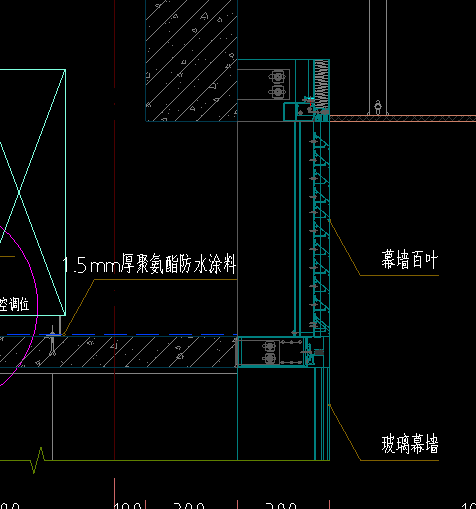Select the blue dashed waterproof coating line
The height and width of the screenshot is (509, 476).
click(x=121, y=334)
